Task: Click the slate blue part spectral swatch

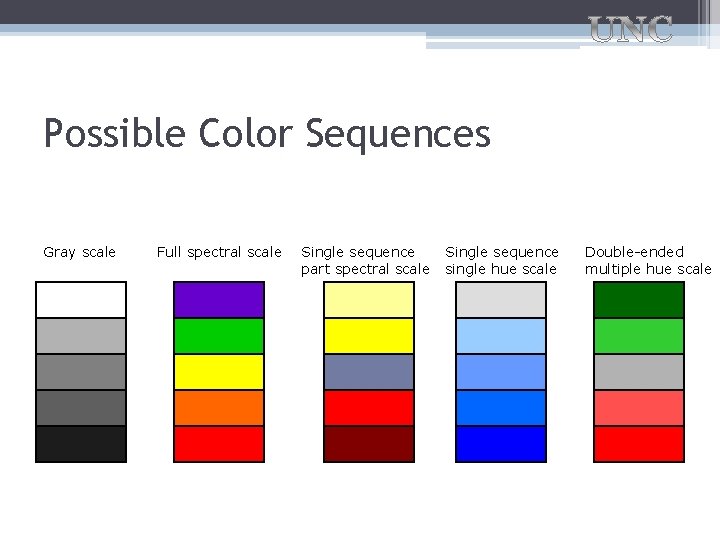Action: [369, 372]
